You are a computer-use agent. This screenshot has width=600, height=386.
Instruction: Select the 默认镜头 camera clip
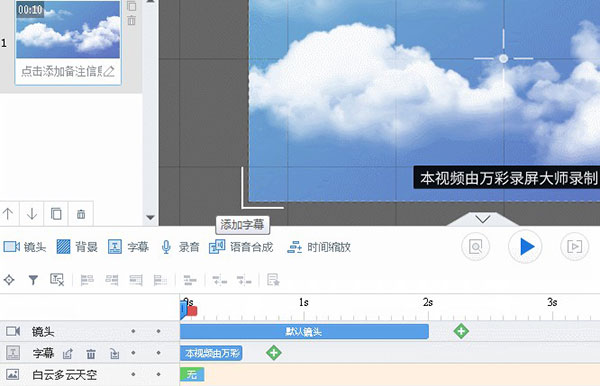[x=304, y=331]
